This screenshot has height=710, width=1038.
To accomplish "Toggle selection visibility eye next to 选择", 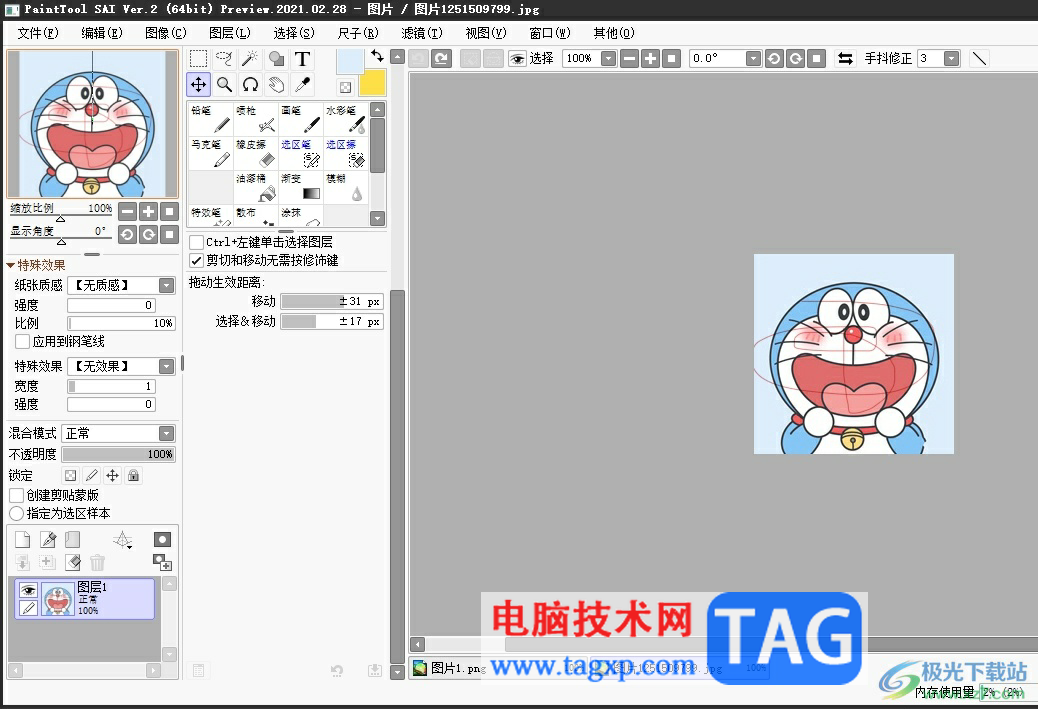I will click(x=517, y=58).
